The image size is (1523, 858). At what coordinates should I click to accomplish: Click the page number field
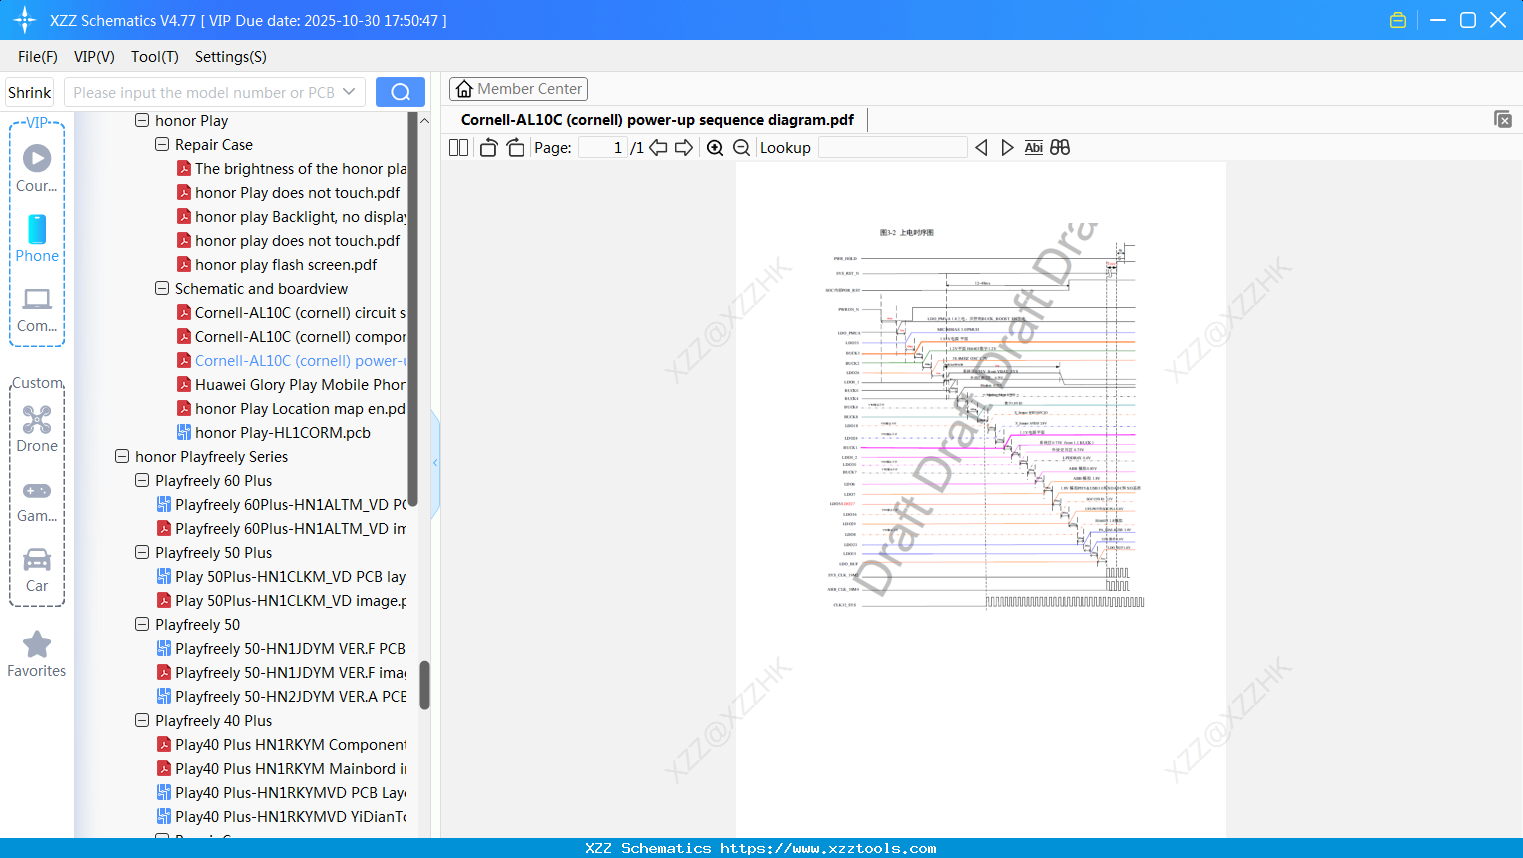[x=602, y=148]
